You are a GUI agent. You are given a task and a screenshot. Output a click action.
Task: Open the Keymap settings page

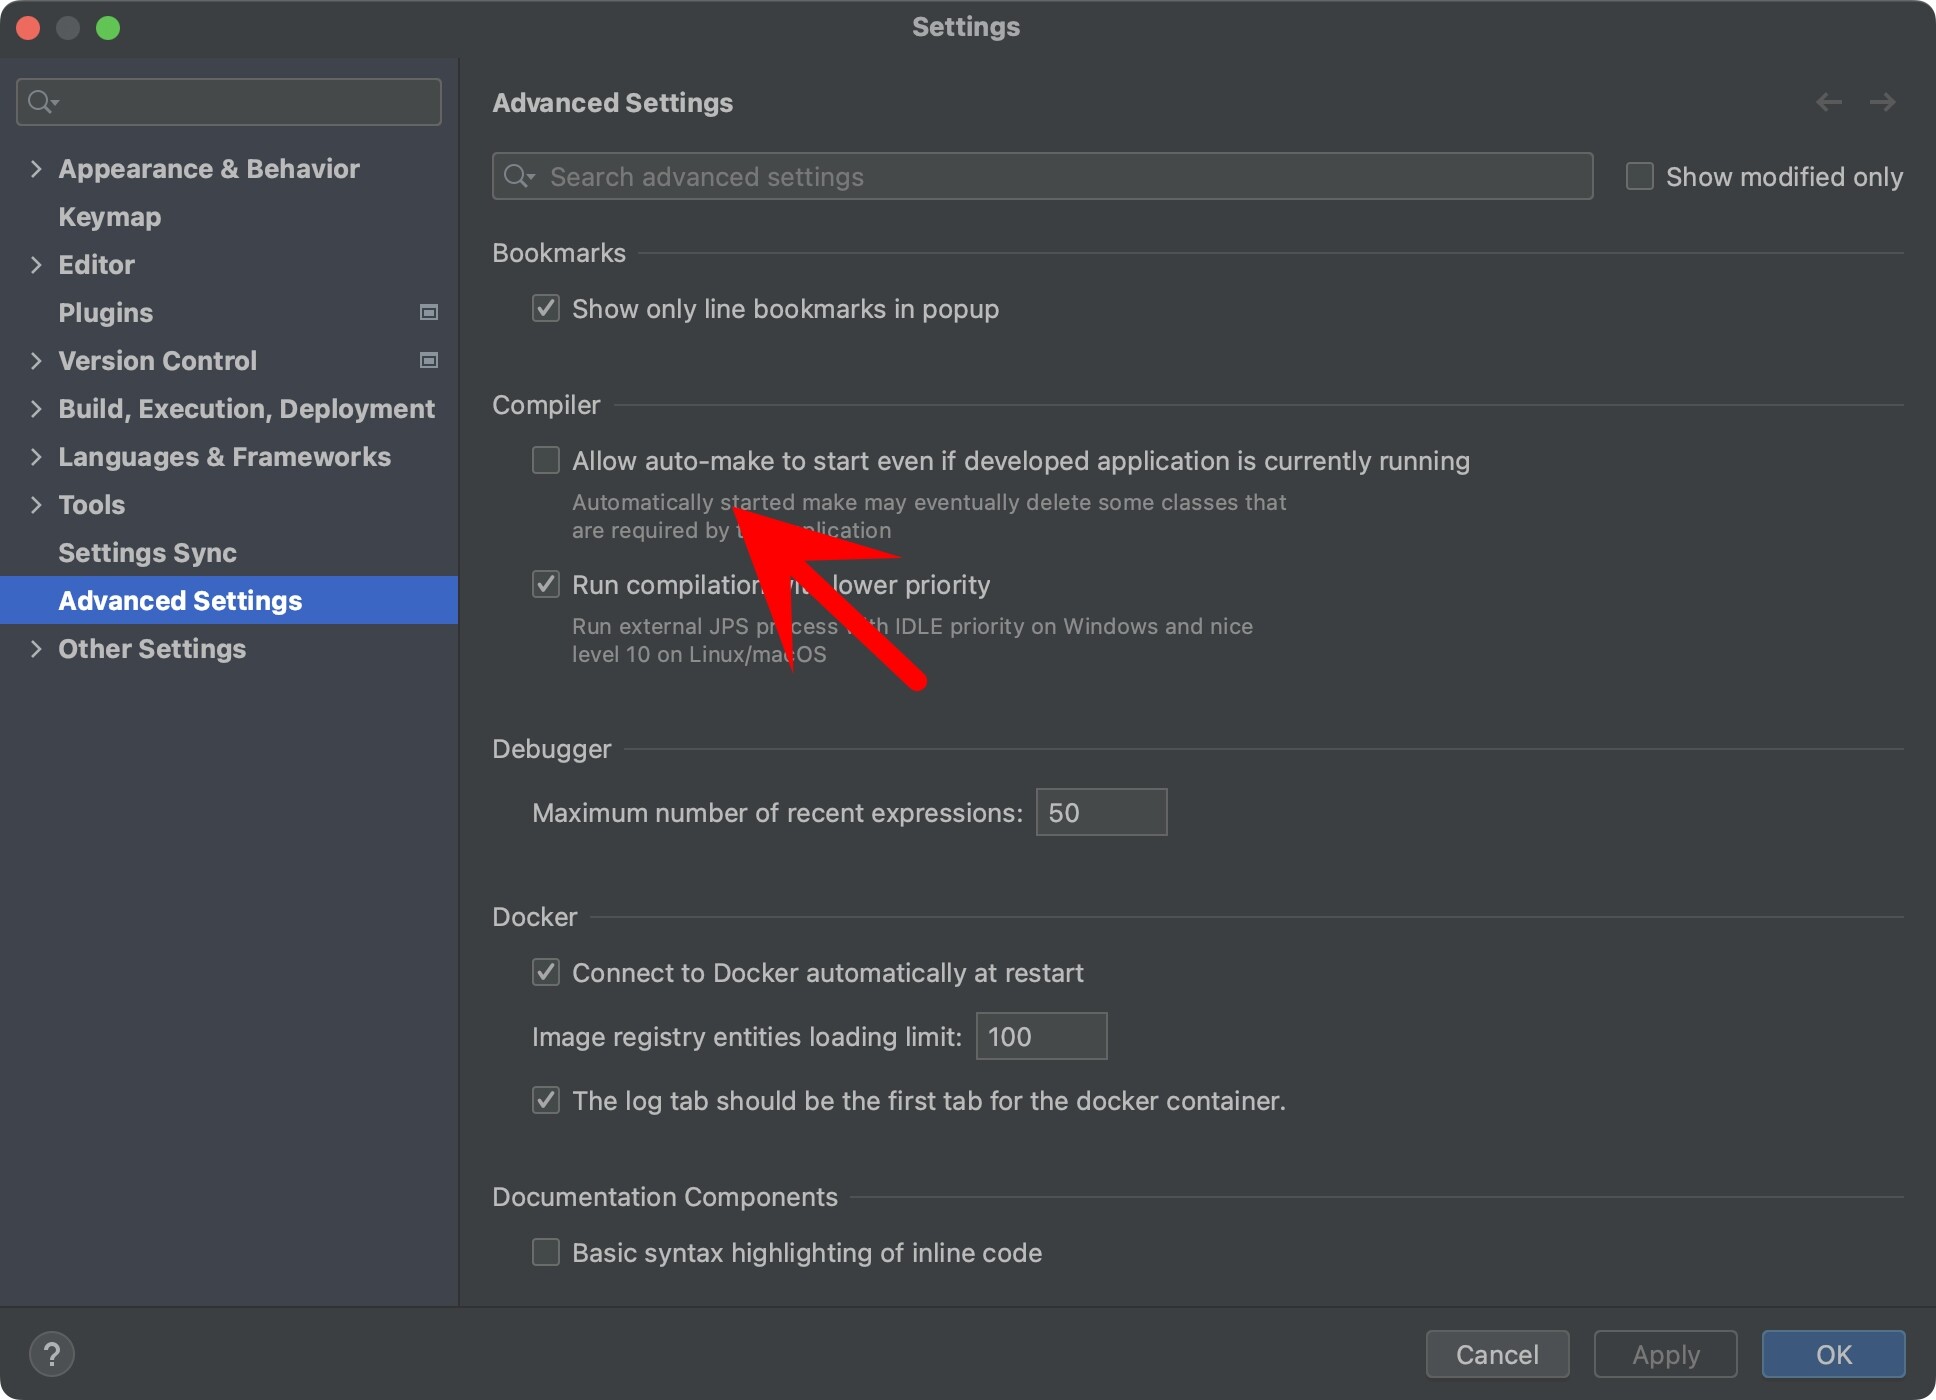(109, 216)
